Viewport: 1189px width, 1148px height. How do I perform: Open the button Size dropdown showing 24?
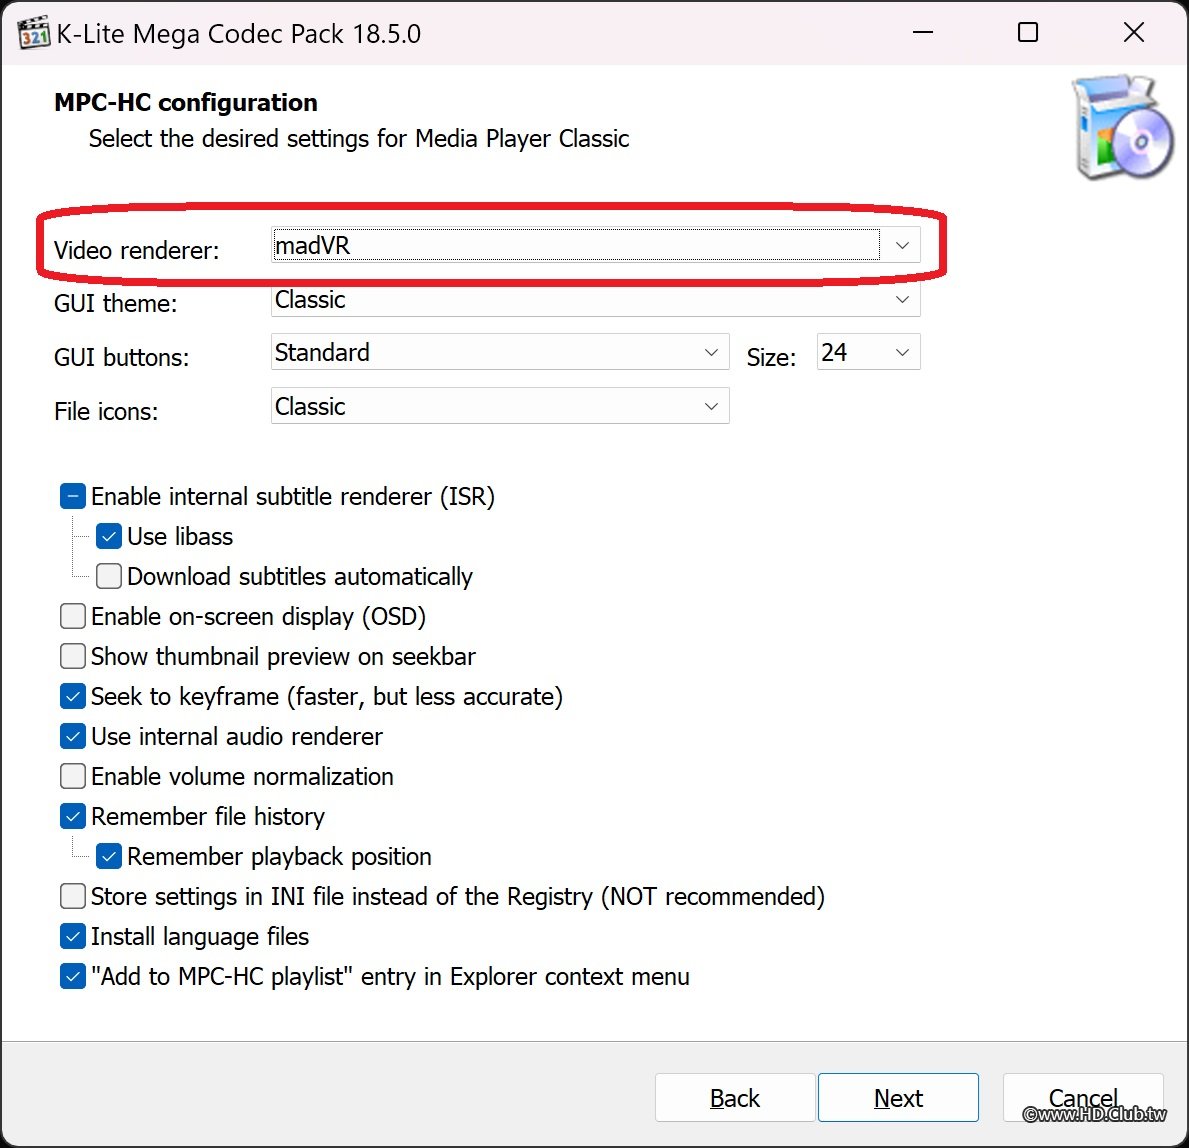pos(869,353)
